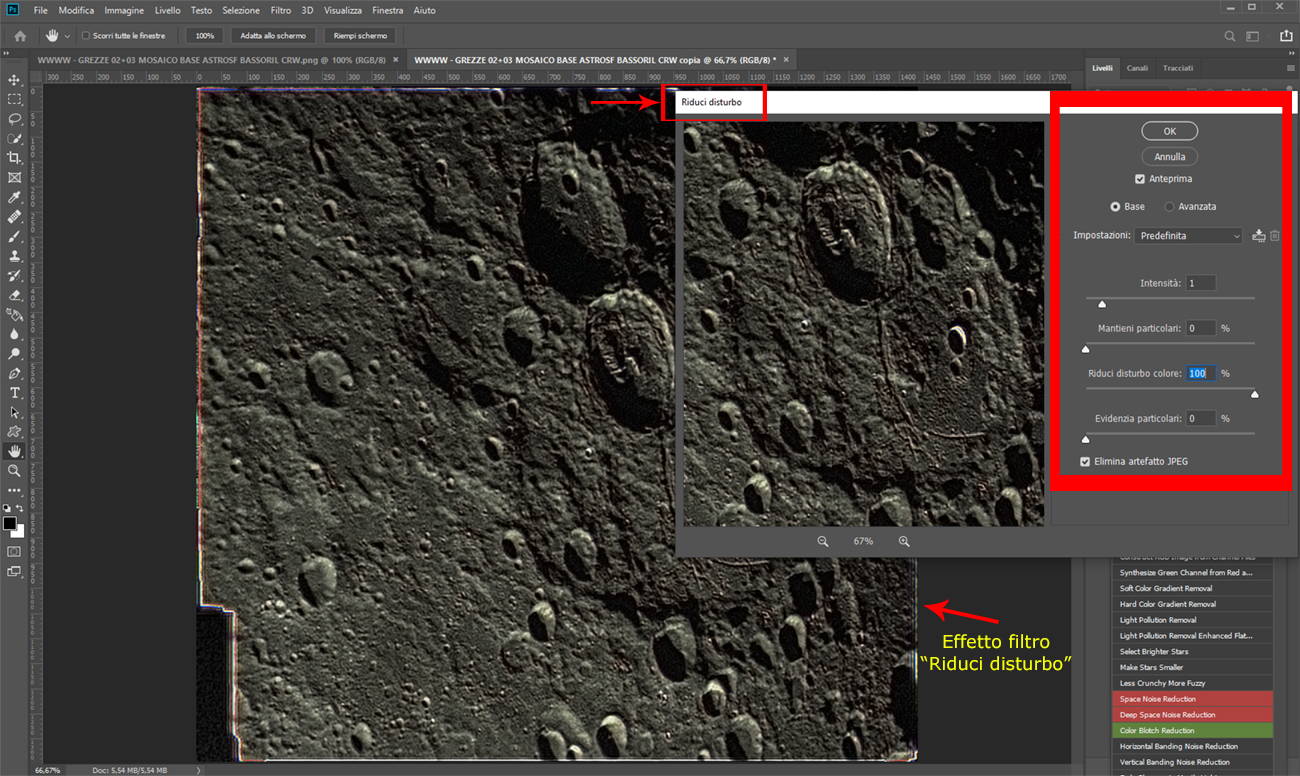The height and width of the screenshot is (776, 1300).
Task: Click the share image icon
Action: (x=1286, y=36)
